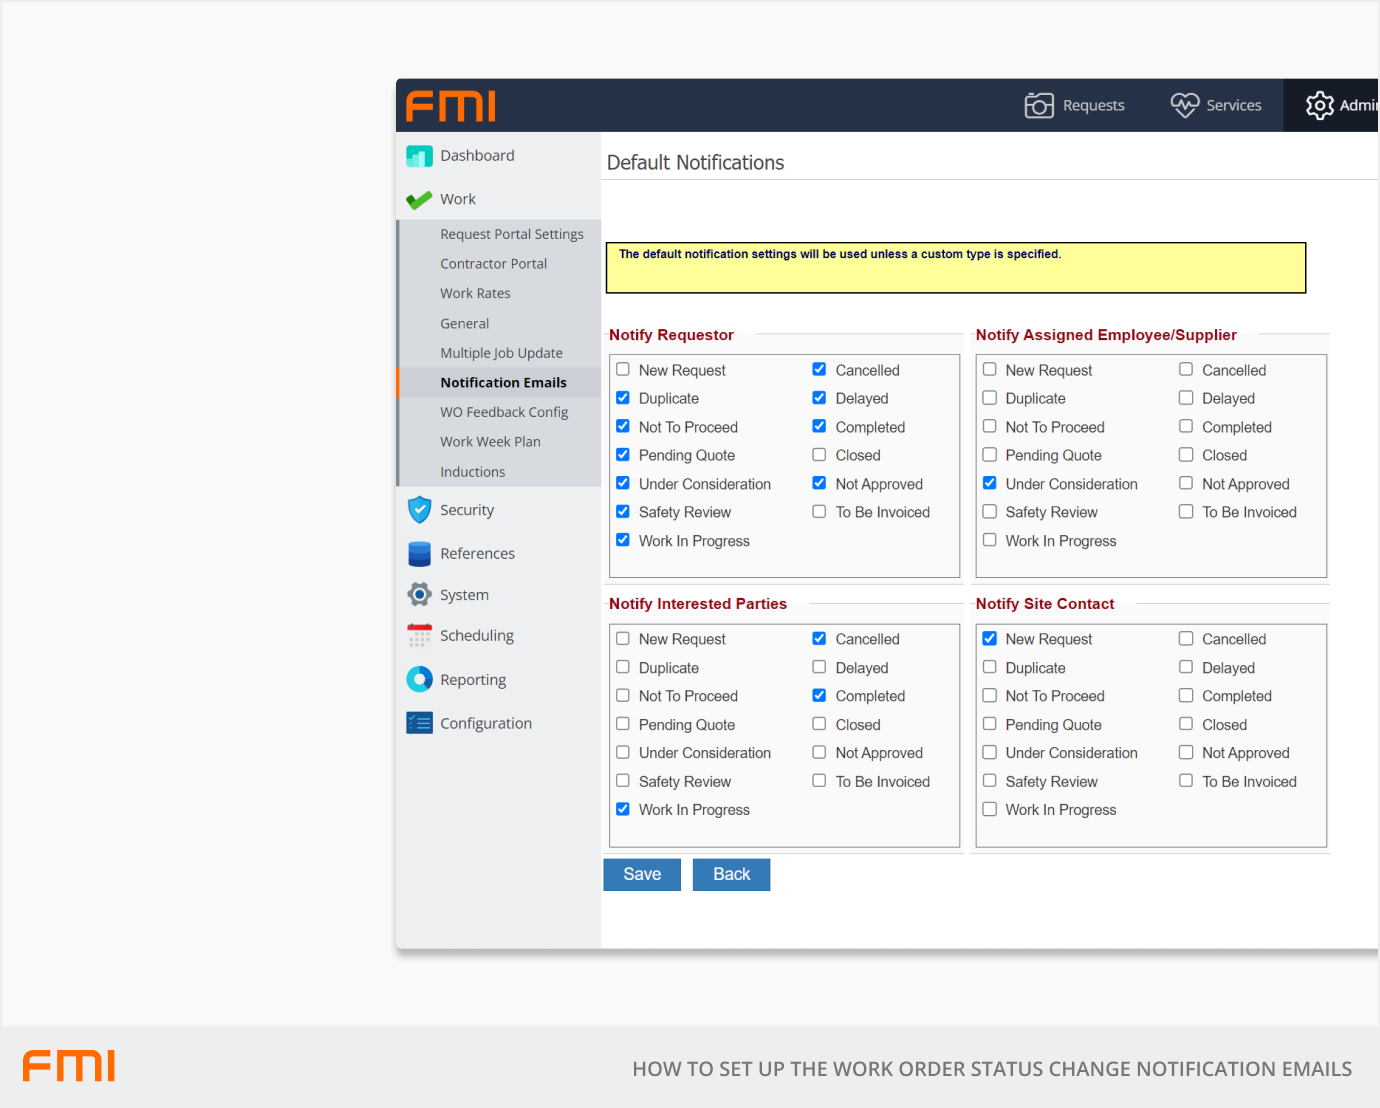Click the FMI logo in header

pyautogui.click(x=451, y=106)
